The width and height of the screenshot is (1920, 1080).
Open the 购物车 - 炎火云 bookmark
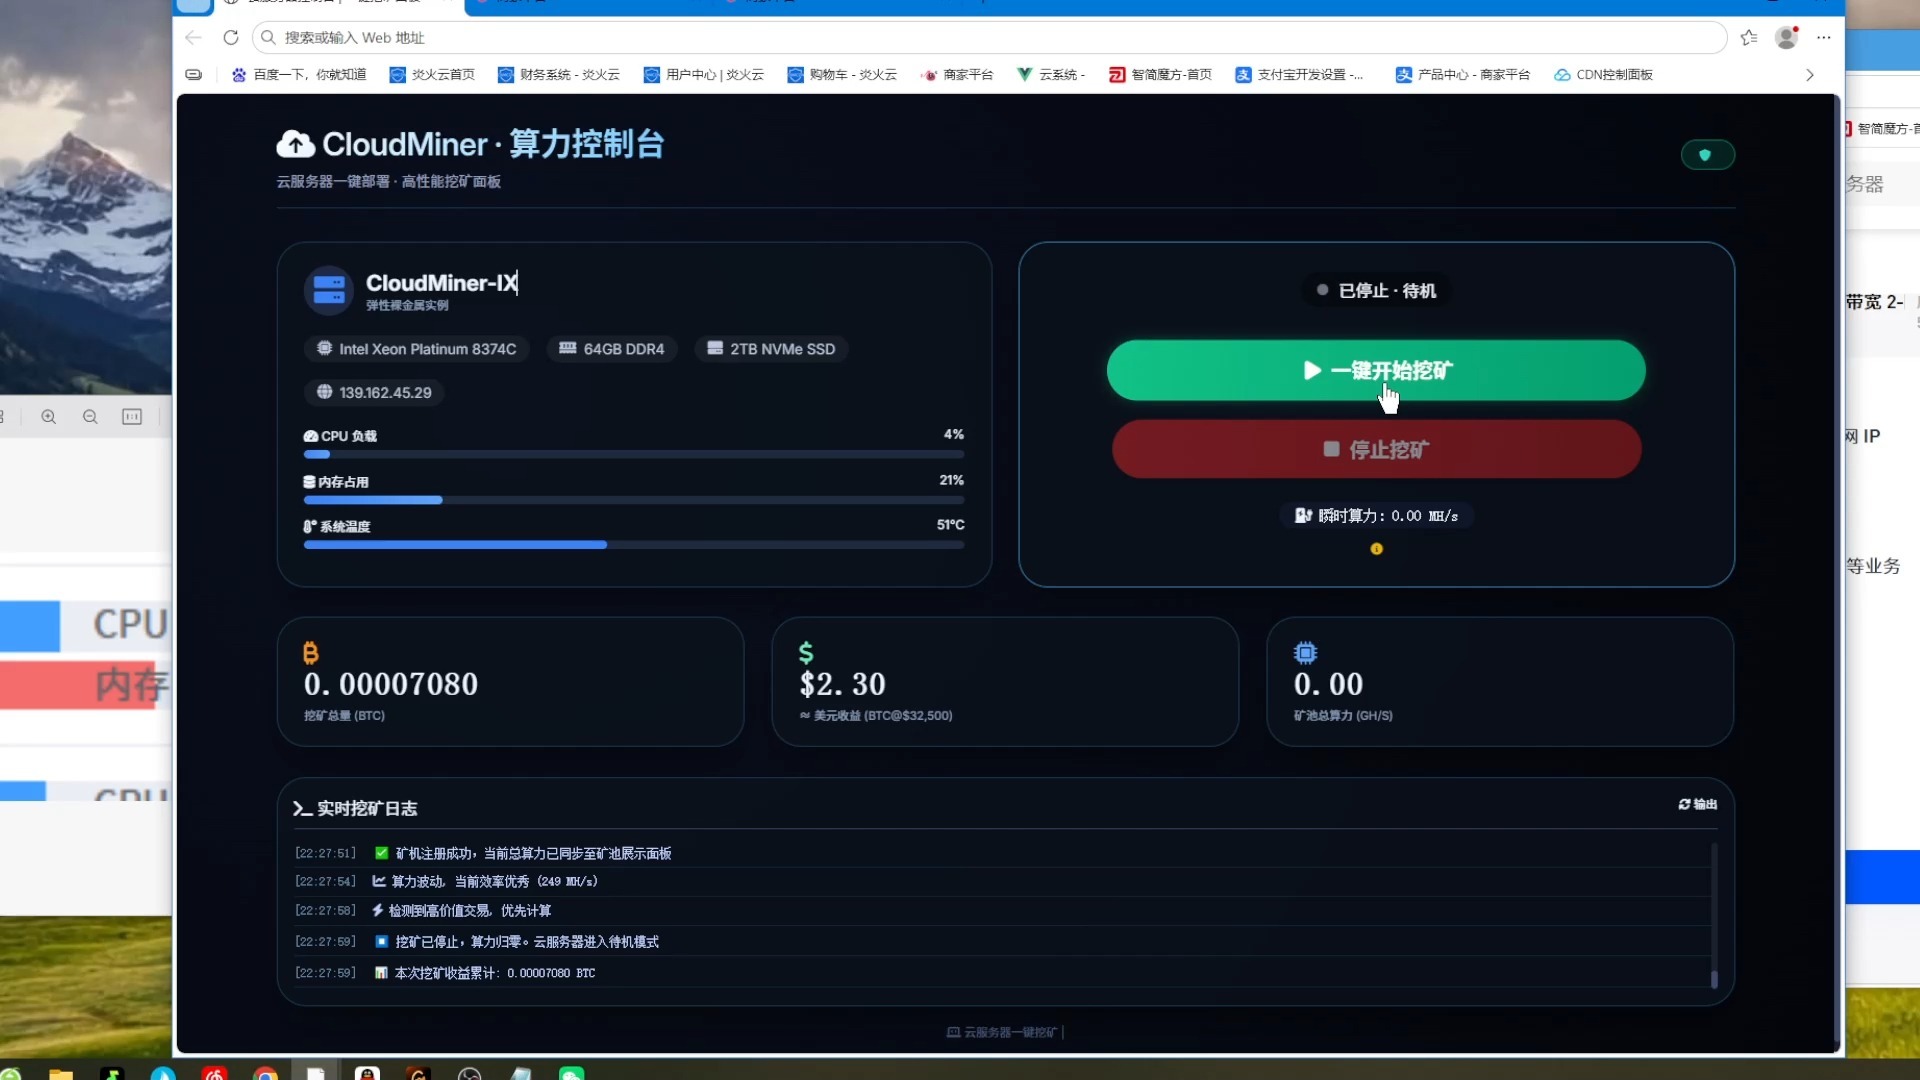click(x=842, y=75)
